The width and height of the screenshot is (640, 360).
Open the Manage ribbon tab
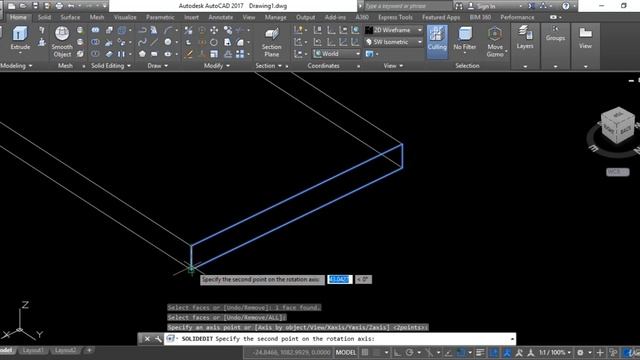coord(276,17)
